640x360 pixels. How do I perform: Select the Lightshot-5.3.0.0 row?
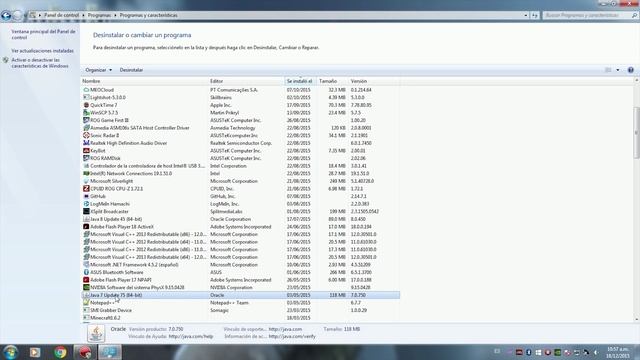click(x=240, y=98)
